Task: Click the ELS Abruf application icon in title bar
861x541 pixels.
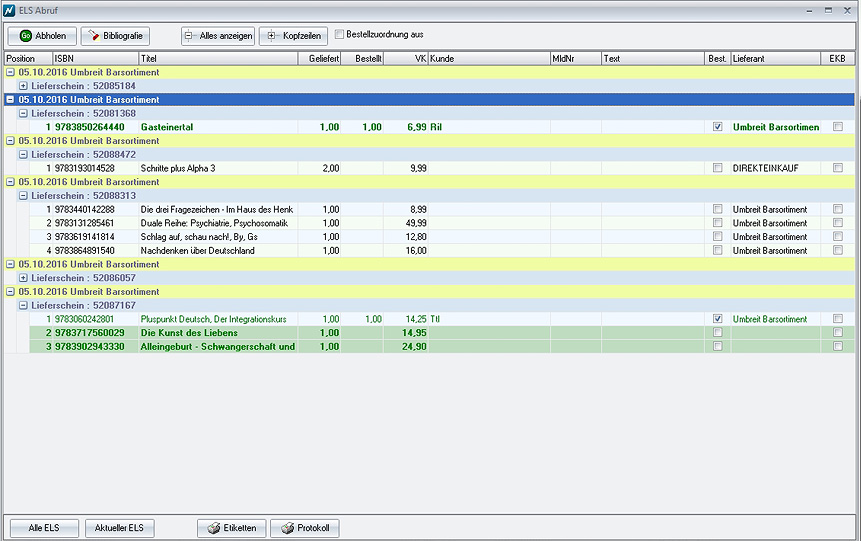Action: [x=9, y=8]
